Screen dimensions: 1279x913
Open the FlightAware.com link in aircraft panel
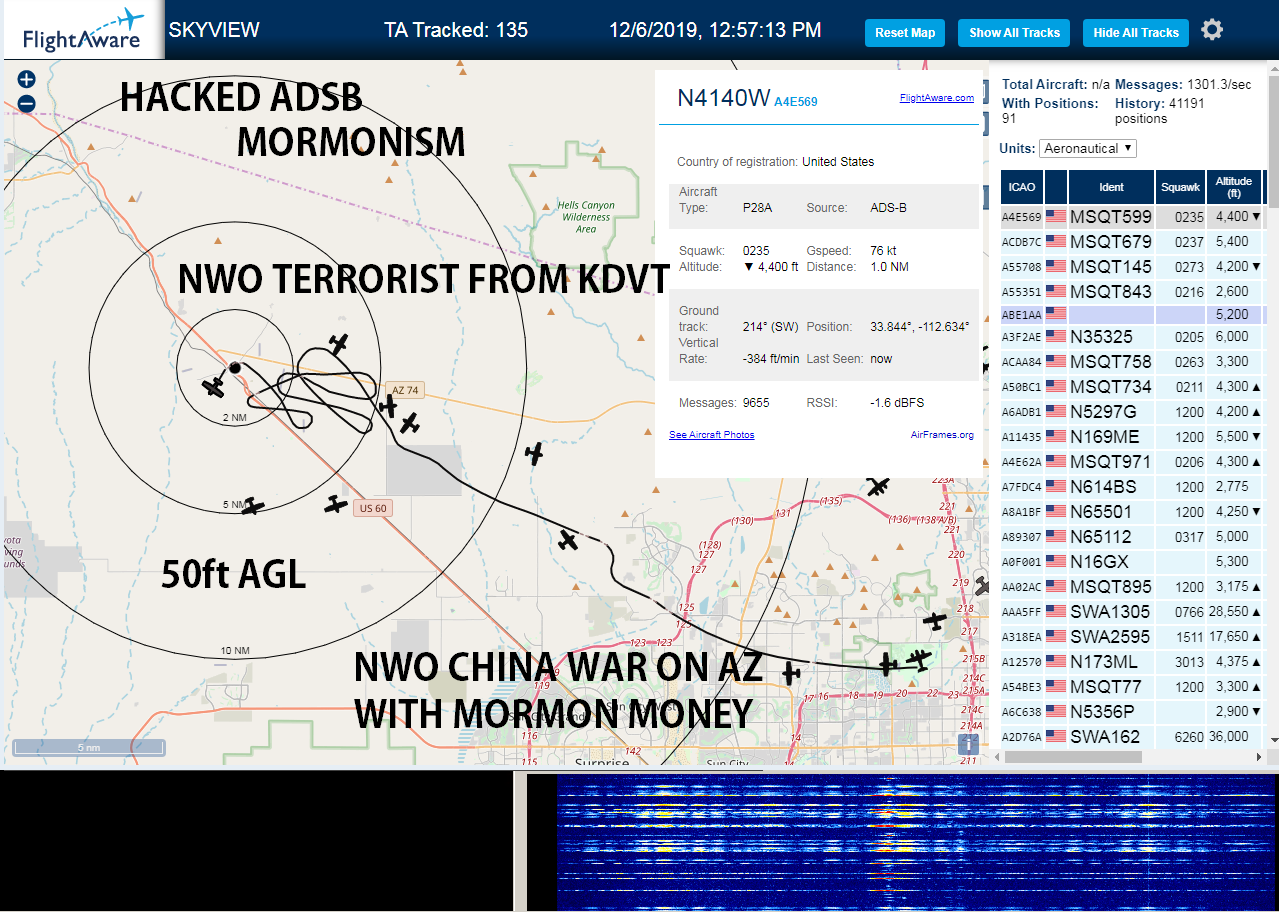pos(937,98)
